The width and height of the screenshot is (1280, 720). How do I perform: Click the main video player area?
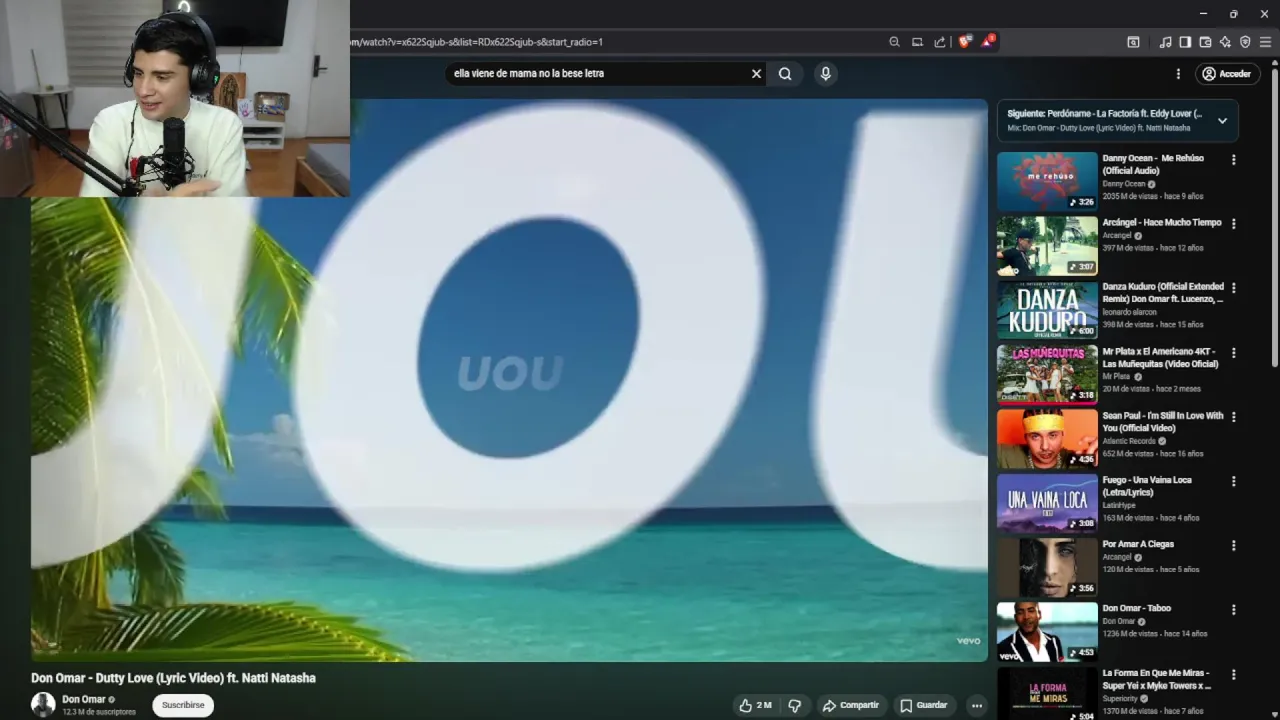click(x=509, y=380)
